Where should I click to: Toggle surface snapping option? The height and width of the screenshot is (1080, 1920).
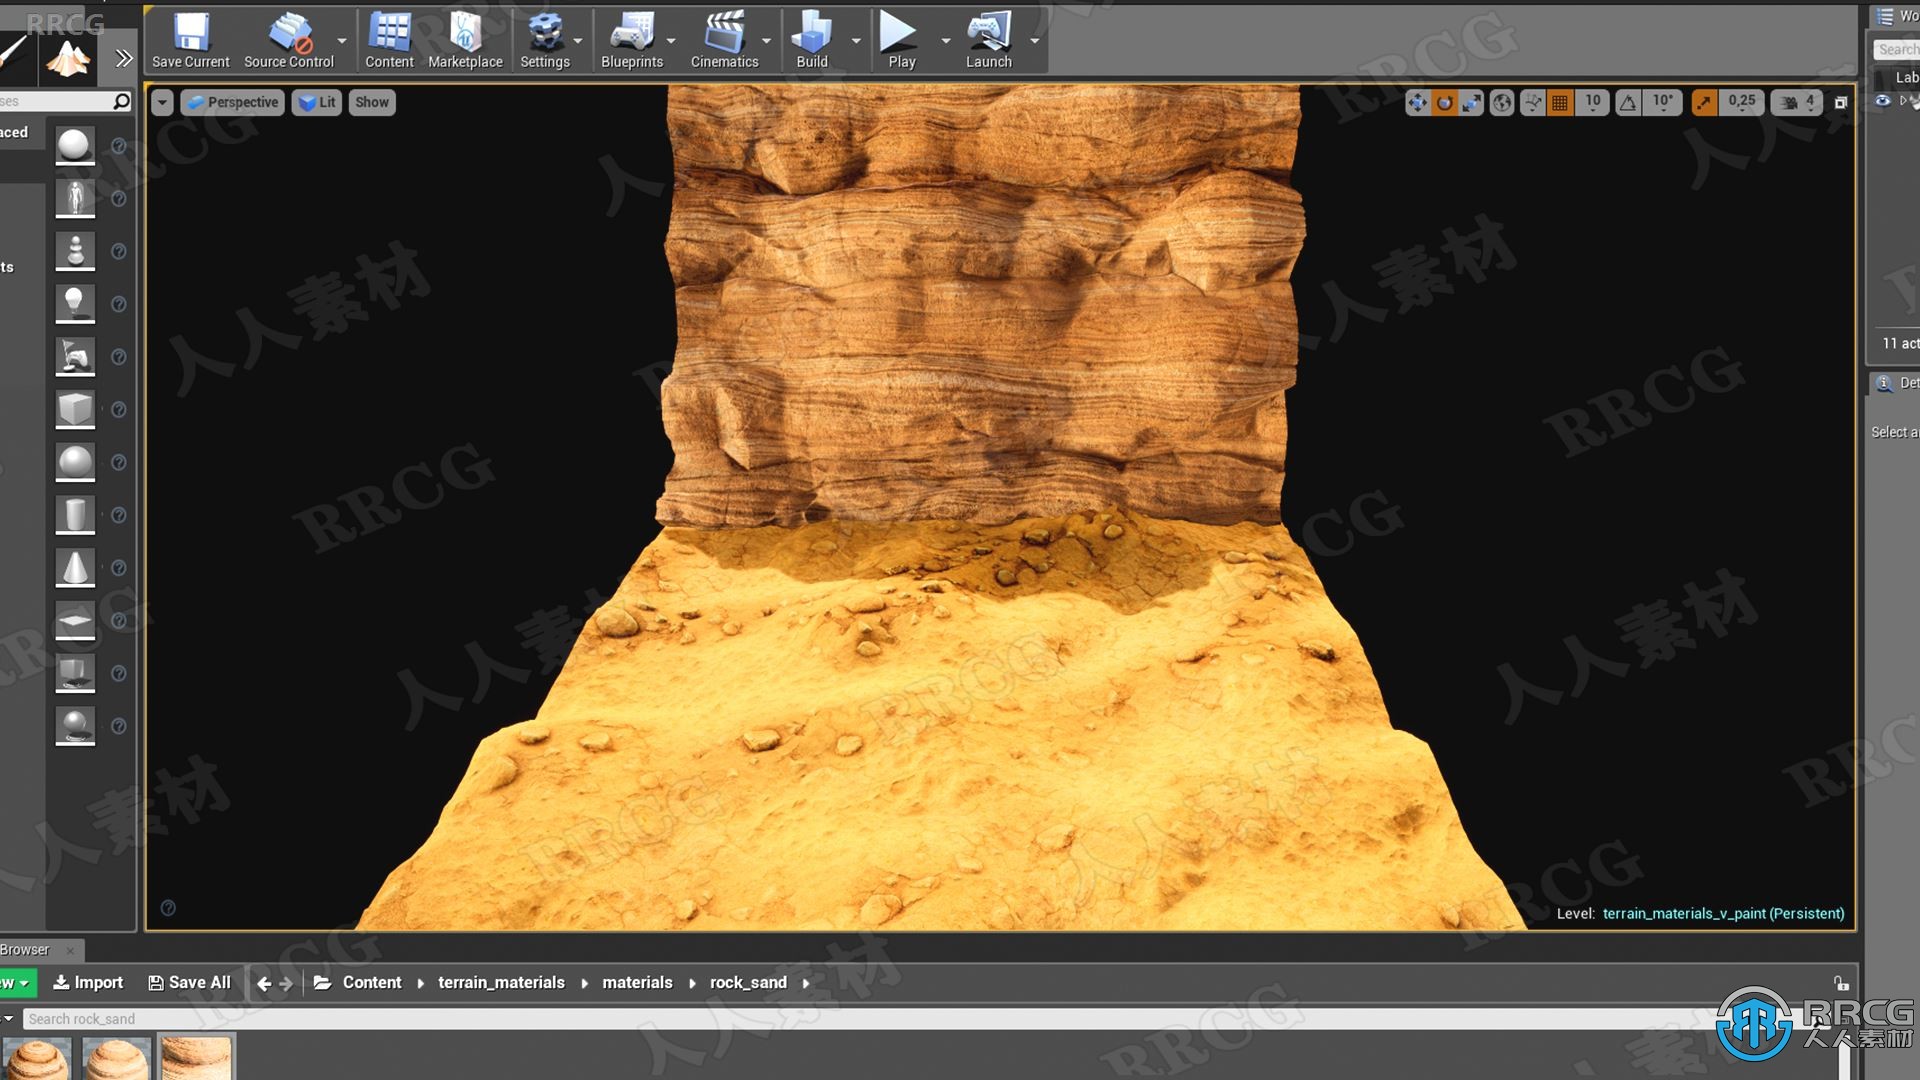coord(1532,102)
